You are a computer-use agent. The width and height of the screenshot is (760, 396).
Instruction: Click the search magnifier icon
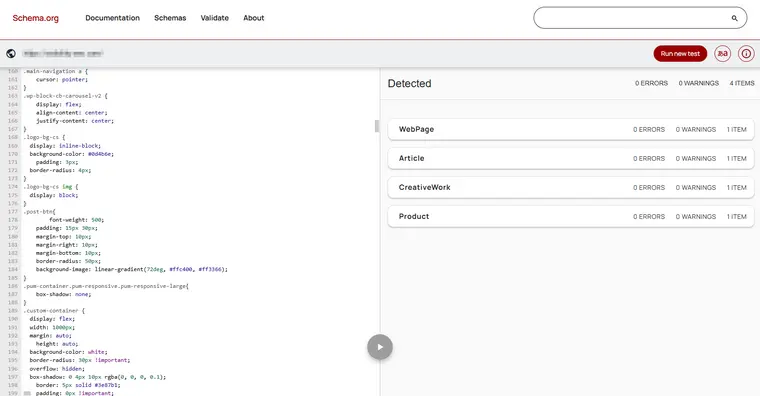tap(734, 18)
